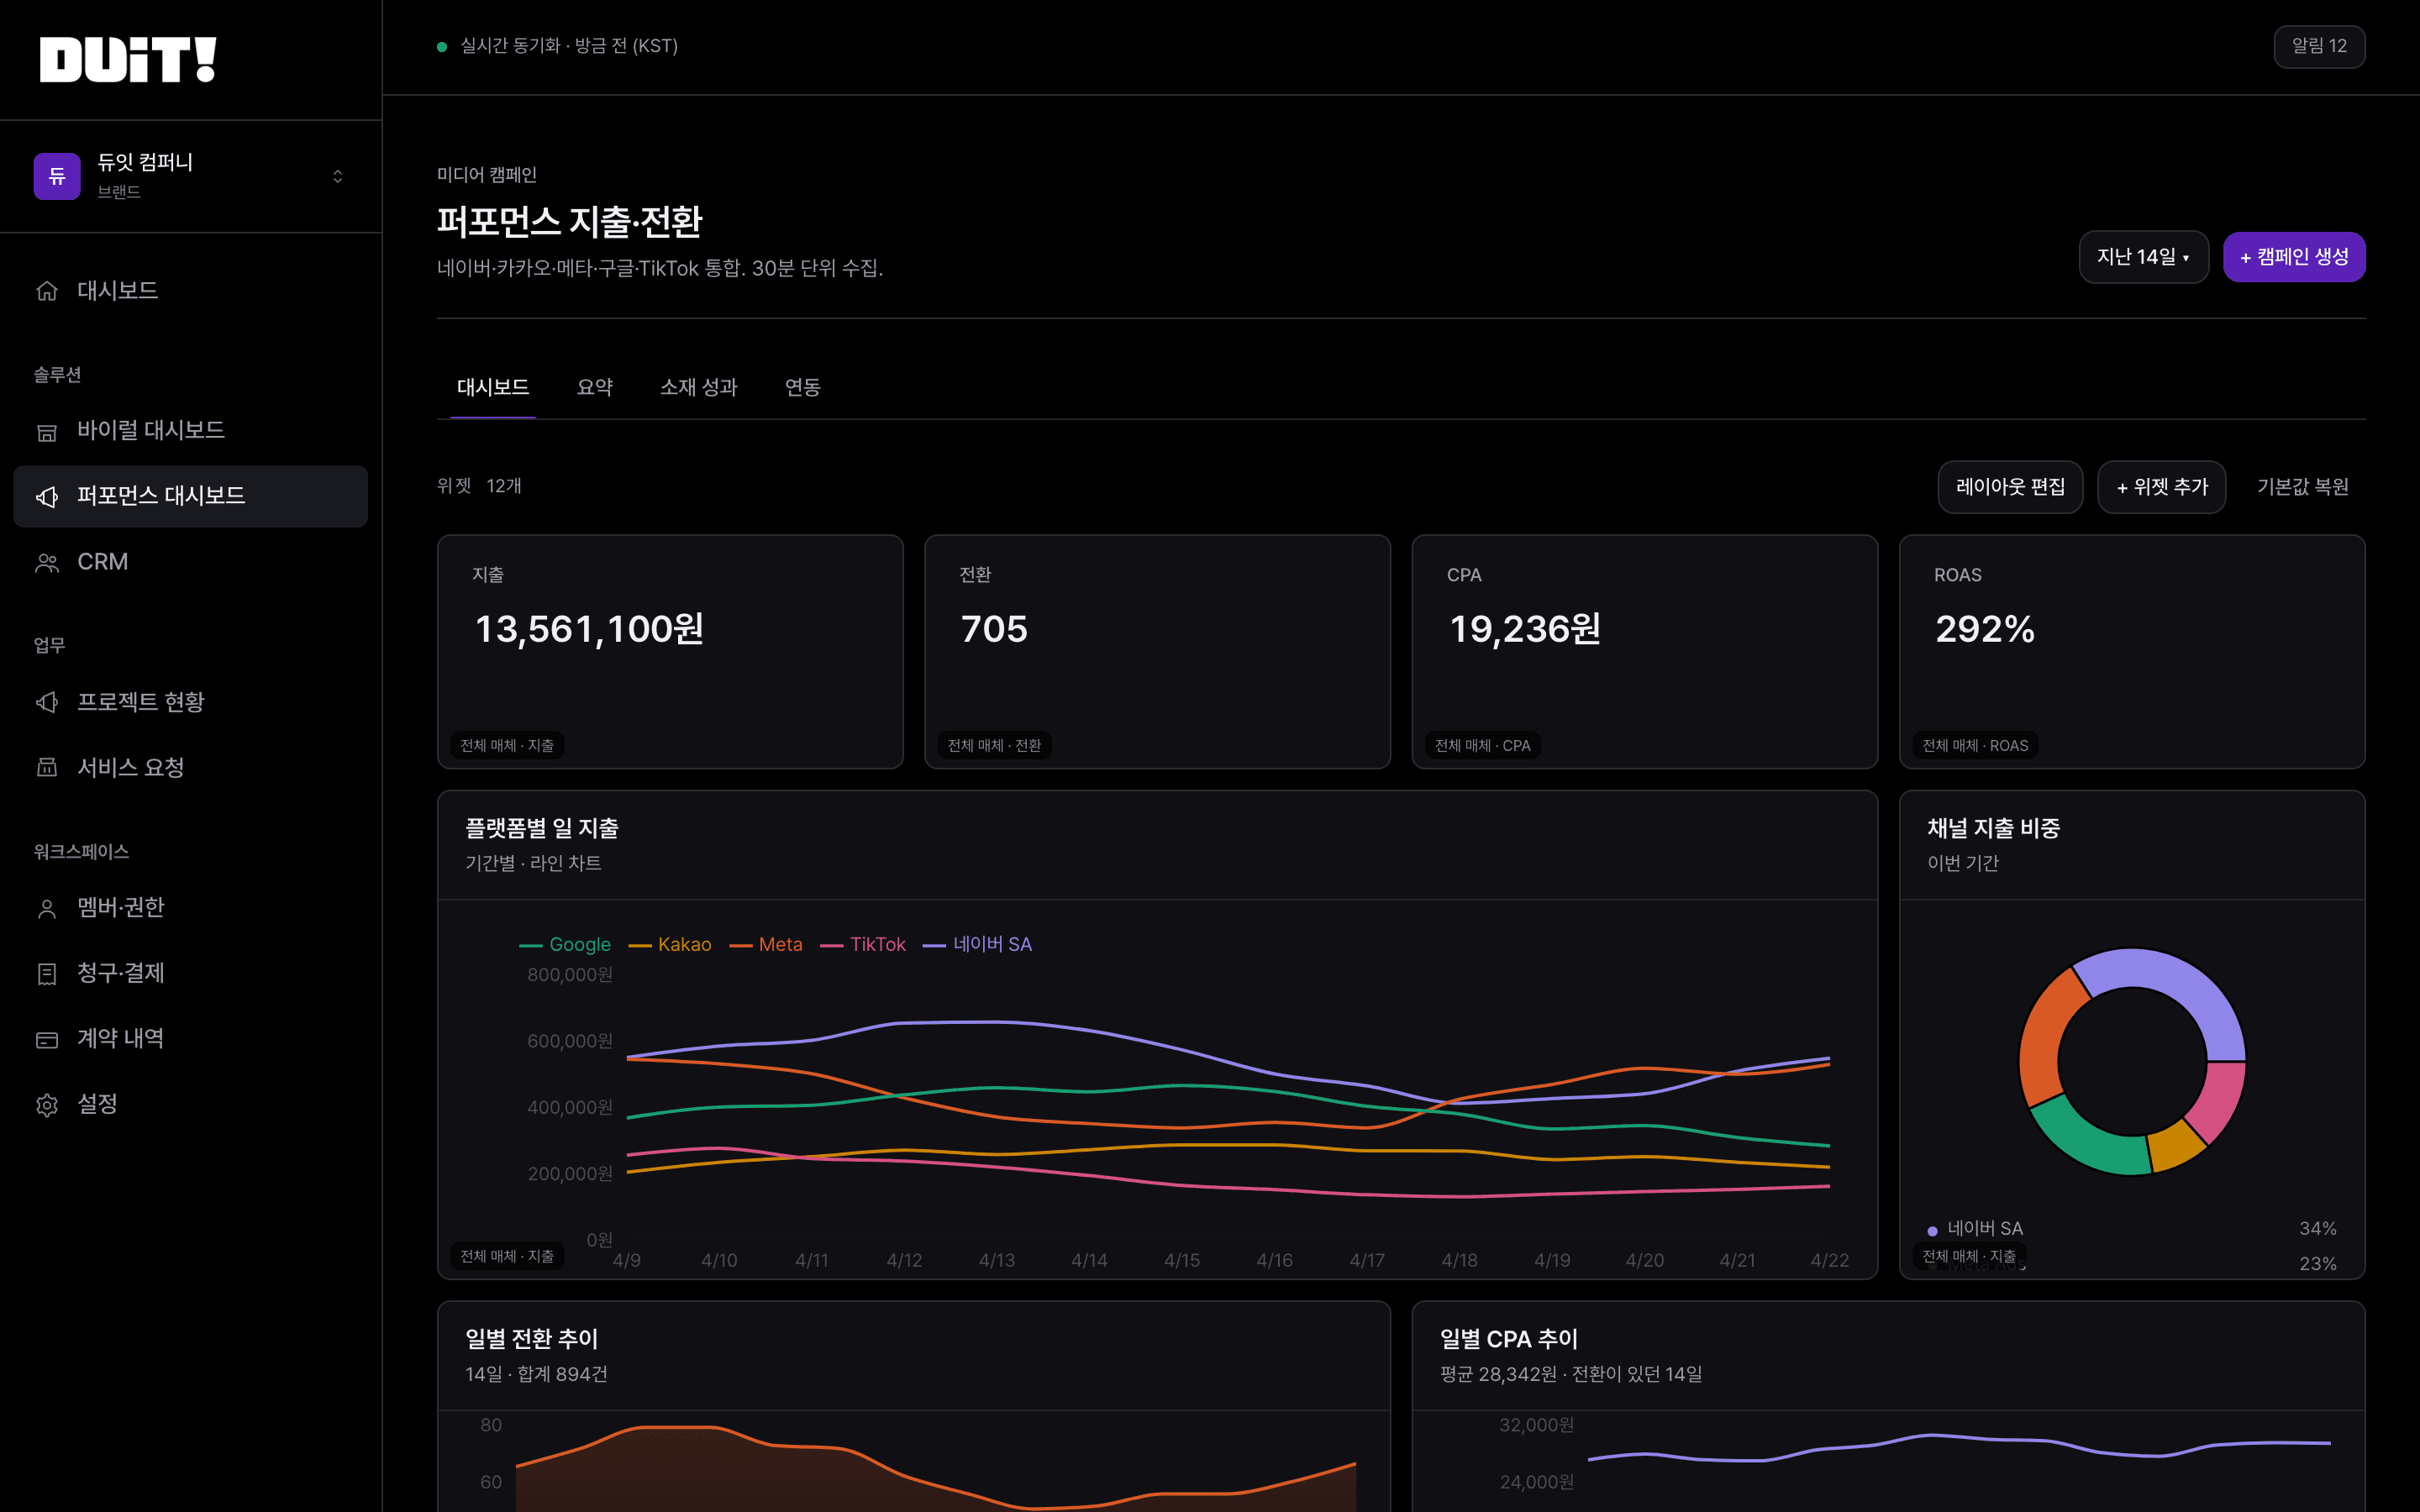Click the 일별 CPA 추이 widget title
The image size is (2420, 1512).
pyautogui.click(x=1509, y=1339)
